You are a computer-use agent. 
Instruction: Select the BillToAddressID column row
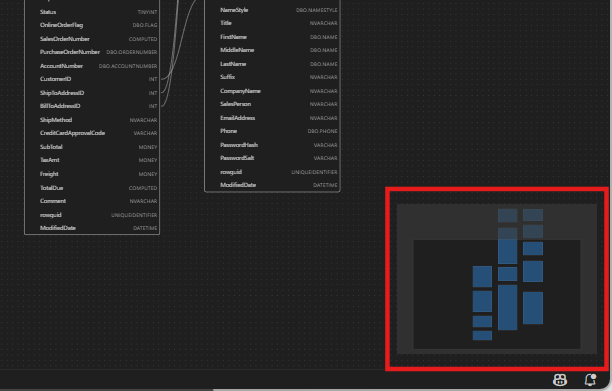pos(92,106)
